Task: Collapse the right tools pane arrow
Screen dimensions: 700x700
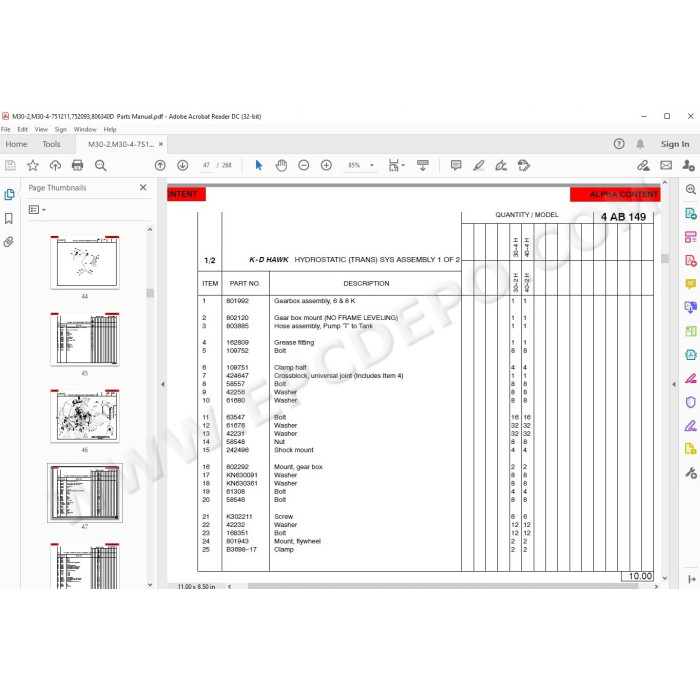Action: tap(674, 384)
